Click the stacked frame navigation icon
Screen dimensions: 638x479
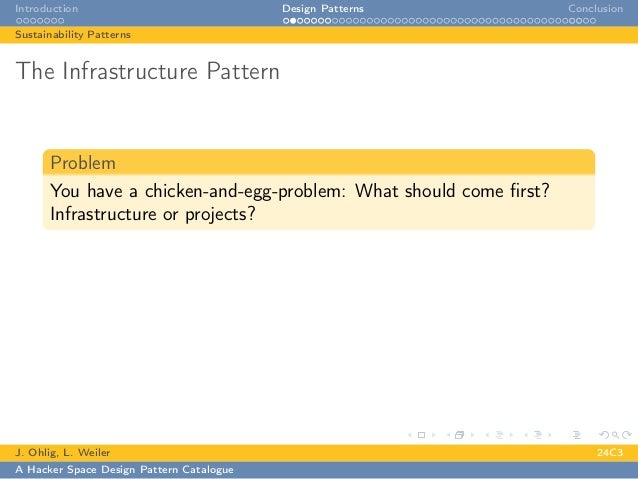coord(459,435)
